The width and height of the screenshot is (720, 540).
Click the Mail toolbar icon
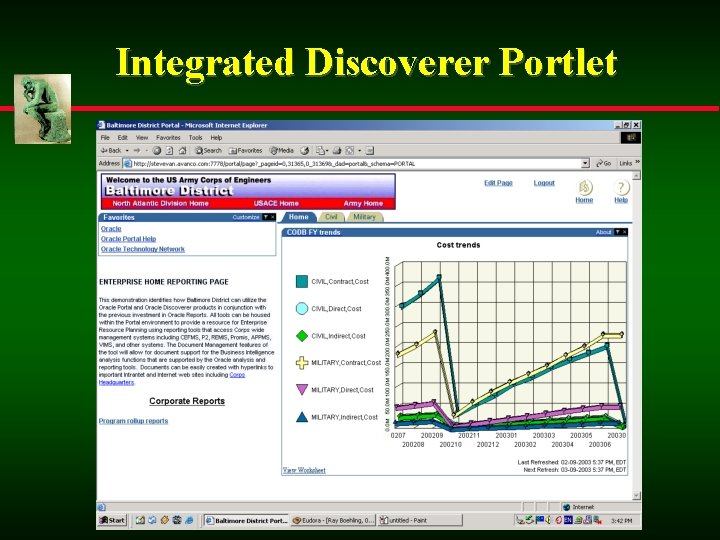[320, 151]
